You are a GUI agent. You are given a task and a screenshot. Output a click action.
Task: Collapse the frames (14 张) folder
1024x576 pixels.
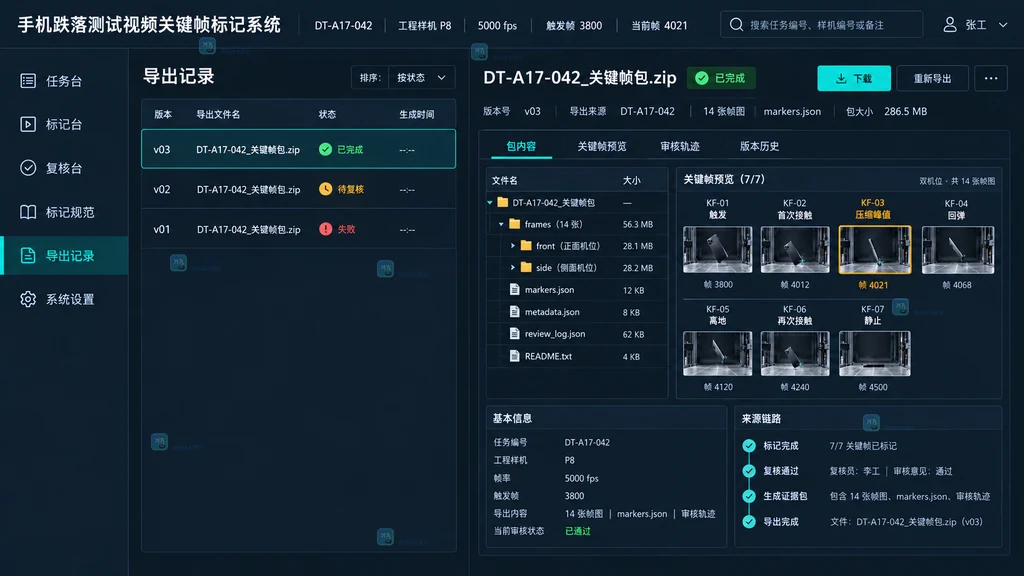click(x=501, y=224)
